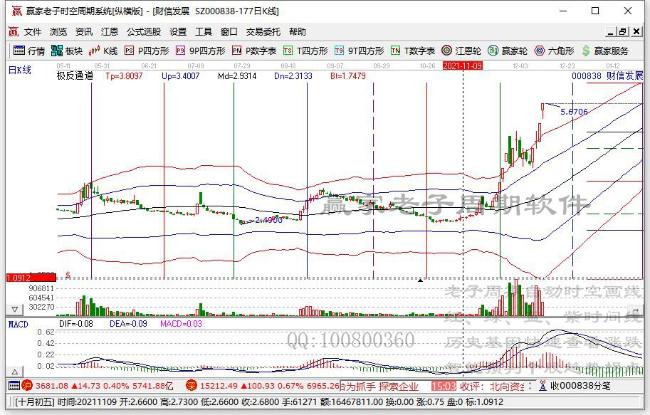Screen dimensions: 650x415
Task: Open the P数字表 tool icon
Action: pos(237,51)
